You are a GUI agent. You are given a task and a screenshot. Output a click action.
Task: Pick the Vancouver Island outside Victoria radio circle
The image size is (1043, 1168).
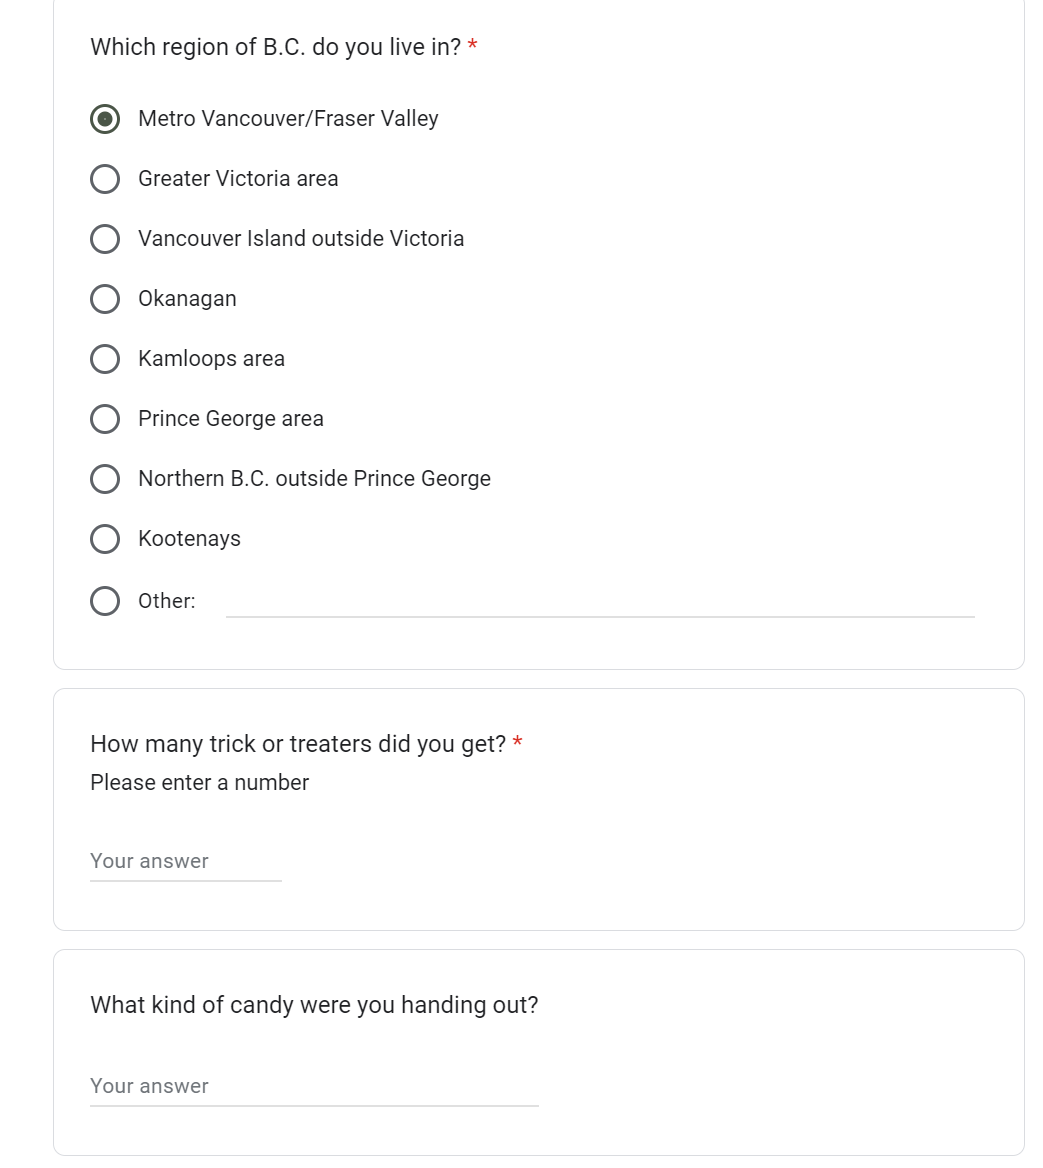105,239
